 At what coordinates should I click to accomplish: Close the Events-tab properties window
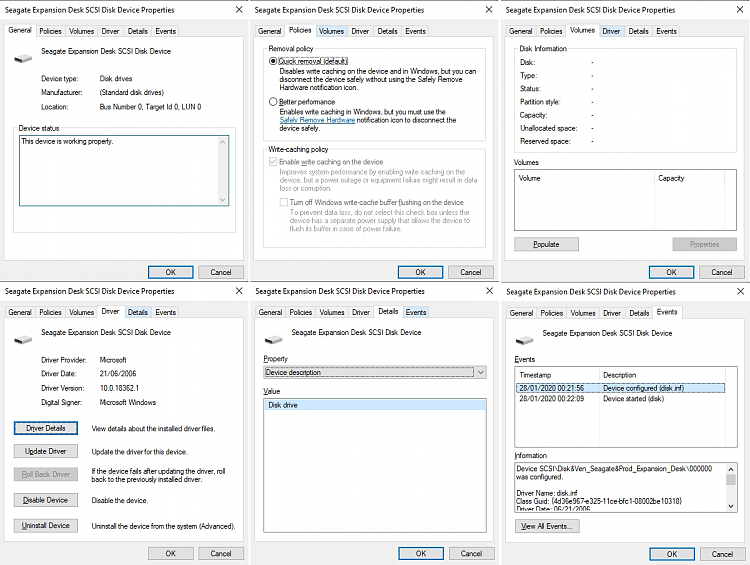(x=740, y=291)
